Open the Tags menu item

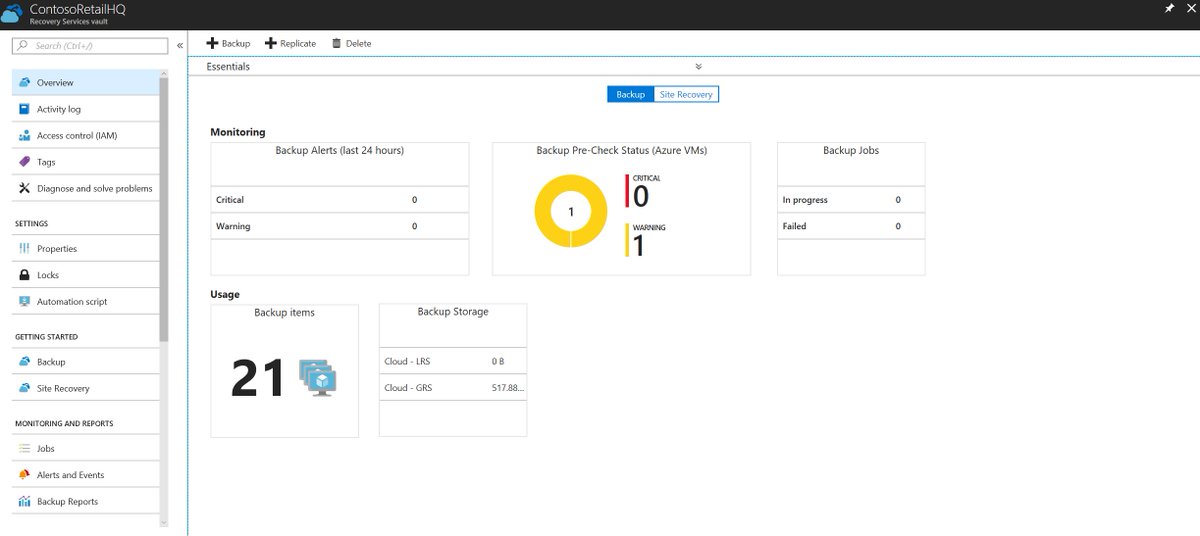[85, 162]
